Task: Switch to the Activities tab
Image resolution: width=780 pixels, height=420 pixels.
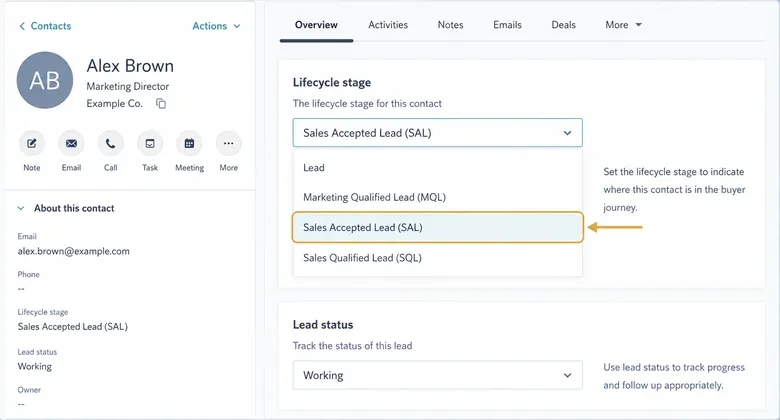Action: 388,25
